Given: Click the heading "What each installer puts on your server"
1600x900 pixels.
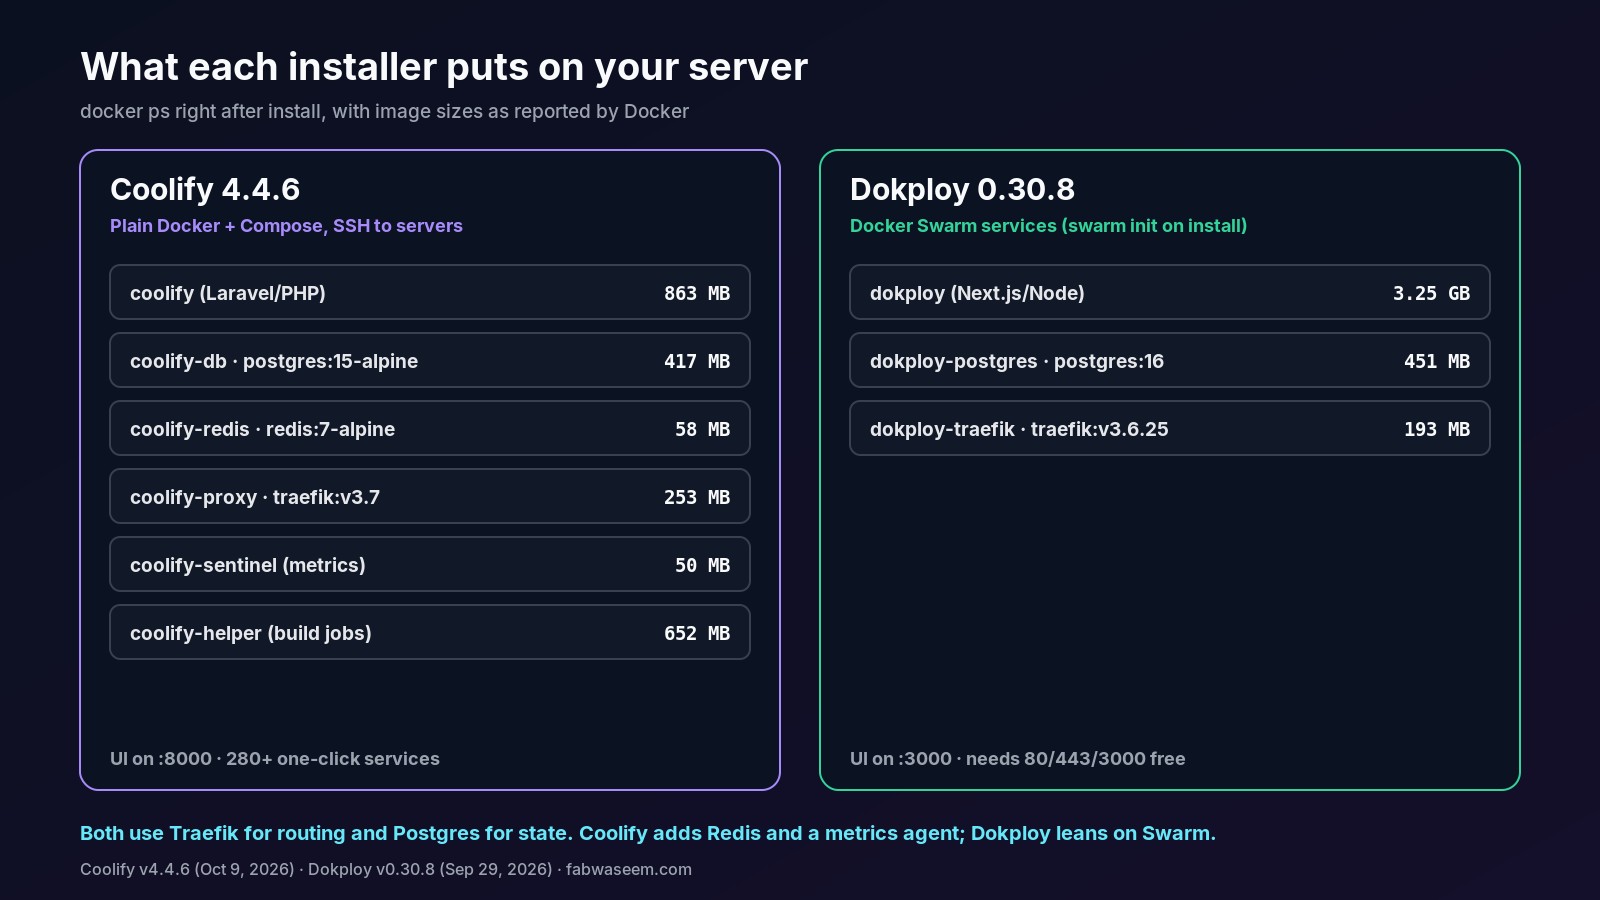Looking at the screenshot, I should (444, 67).
